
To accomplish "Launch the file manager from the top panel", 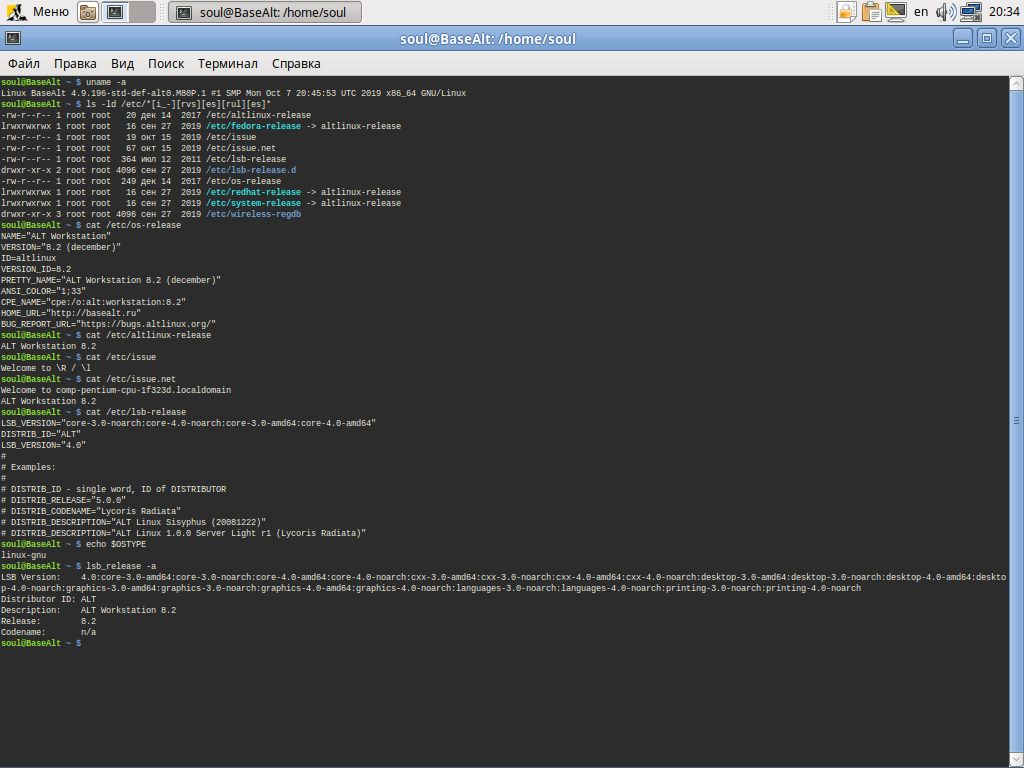I will click(x=88, y=12).
